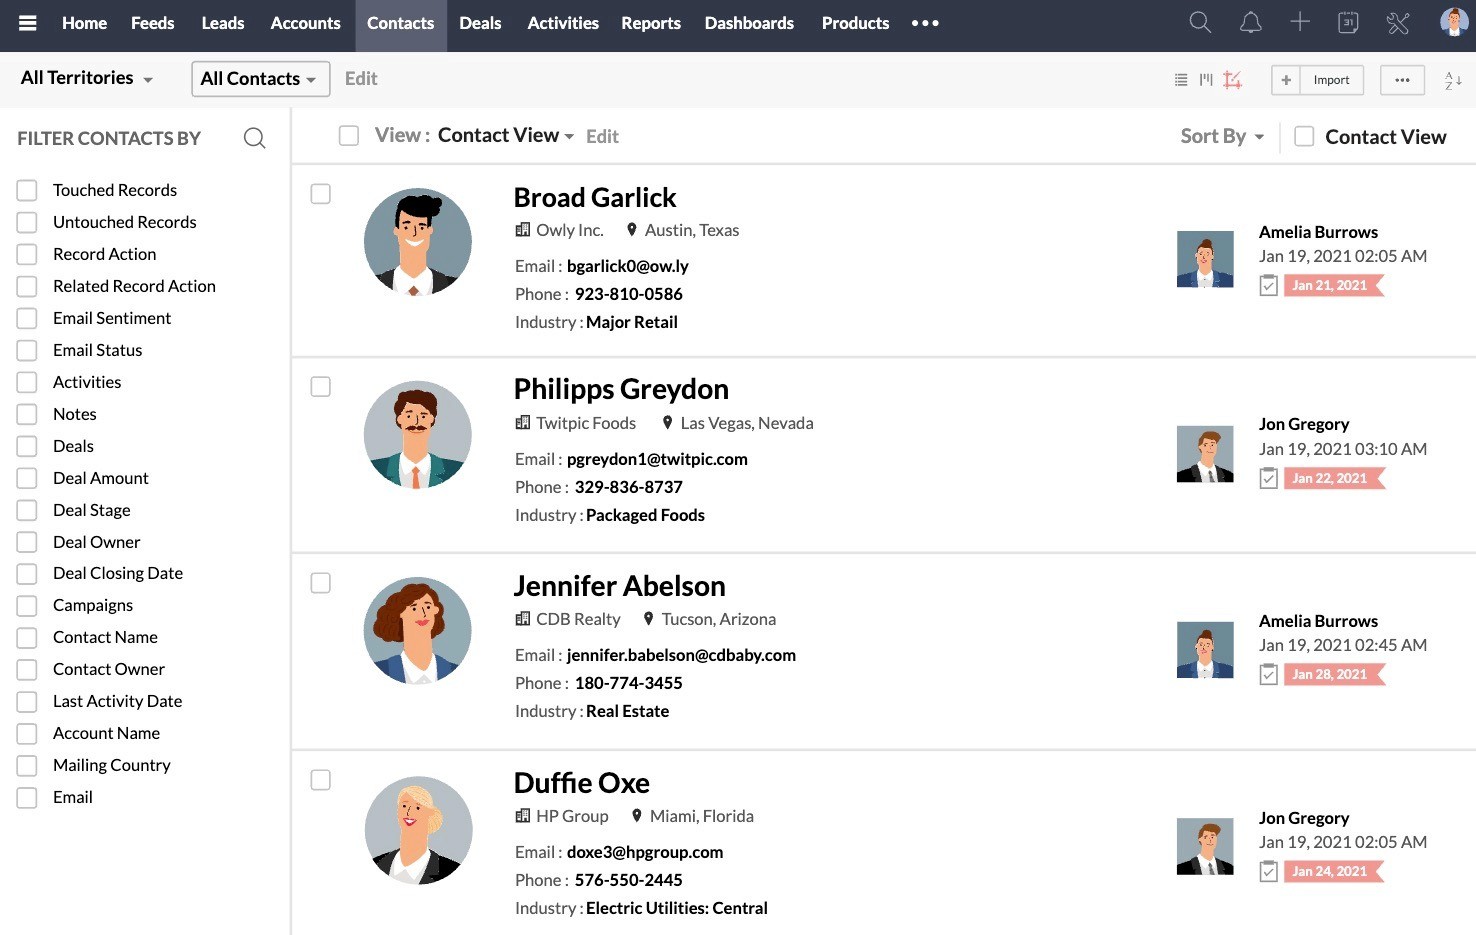Enable the Touched Records filter

[28, 190]
